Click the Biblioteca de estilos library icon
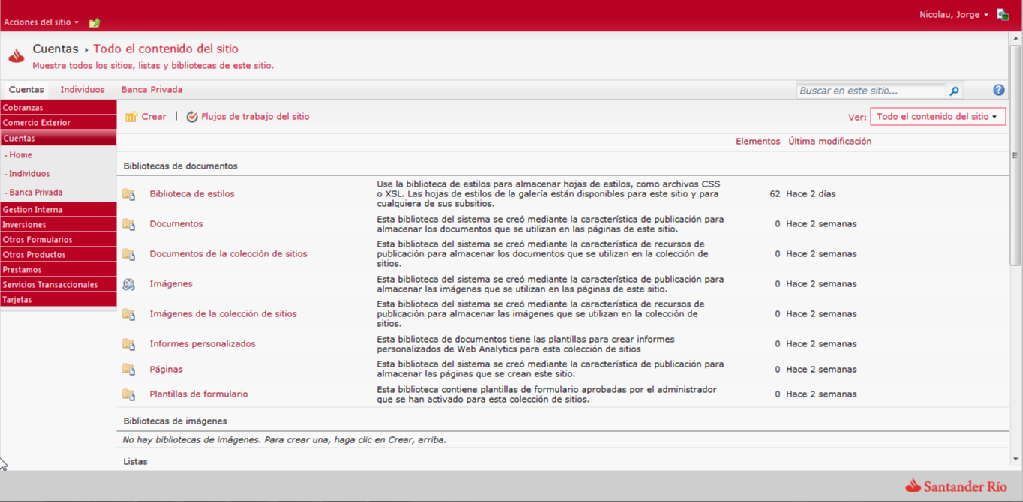 tap(129, 194)
